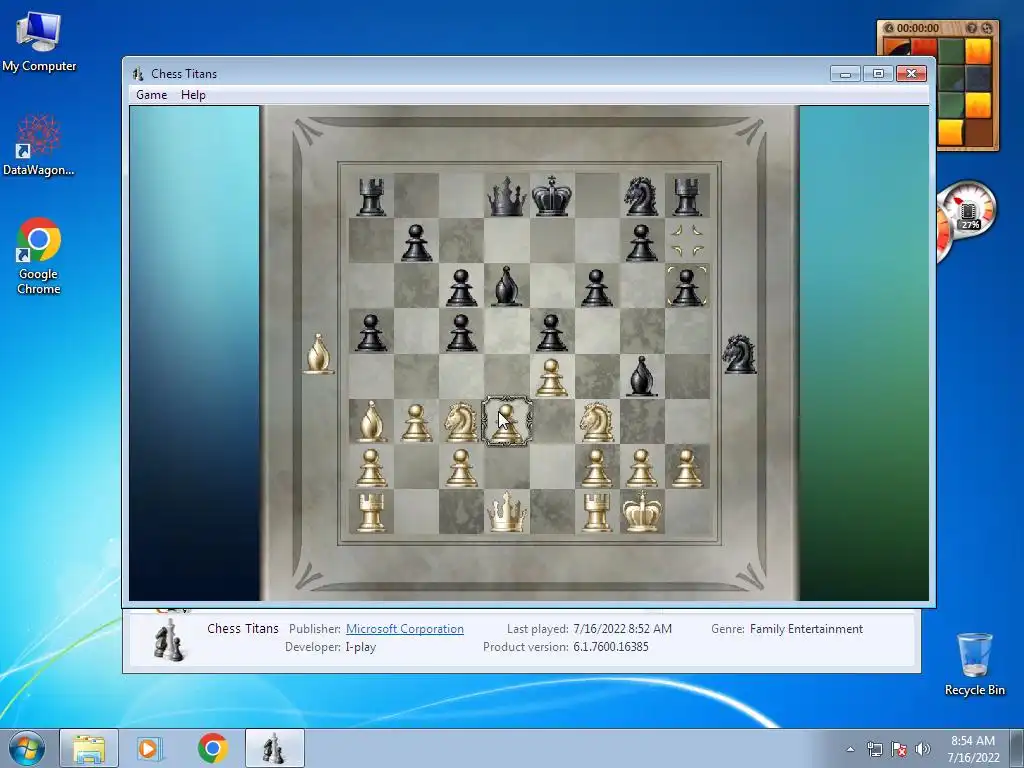Select the black knight on g8
Screen dimensions: 1024x768
click(641, 195)
